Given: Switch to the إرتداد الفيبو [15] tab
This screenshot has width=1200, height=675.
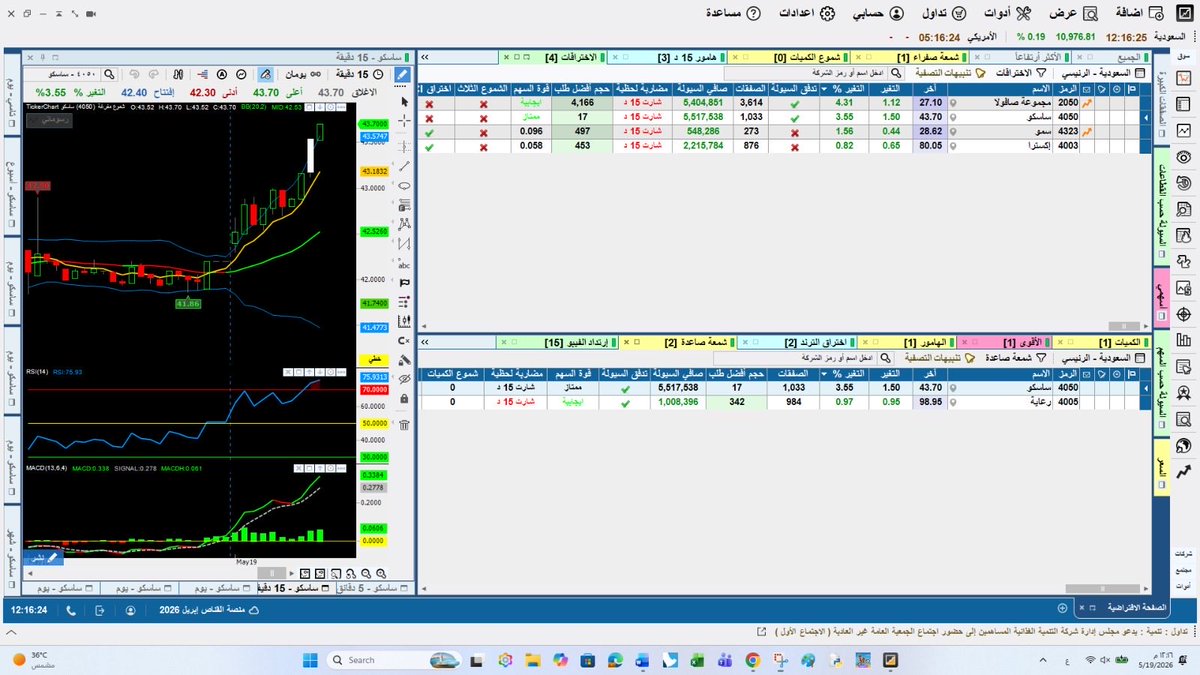Looking at the screenshot, I should click(560, 343).
